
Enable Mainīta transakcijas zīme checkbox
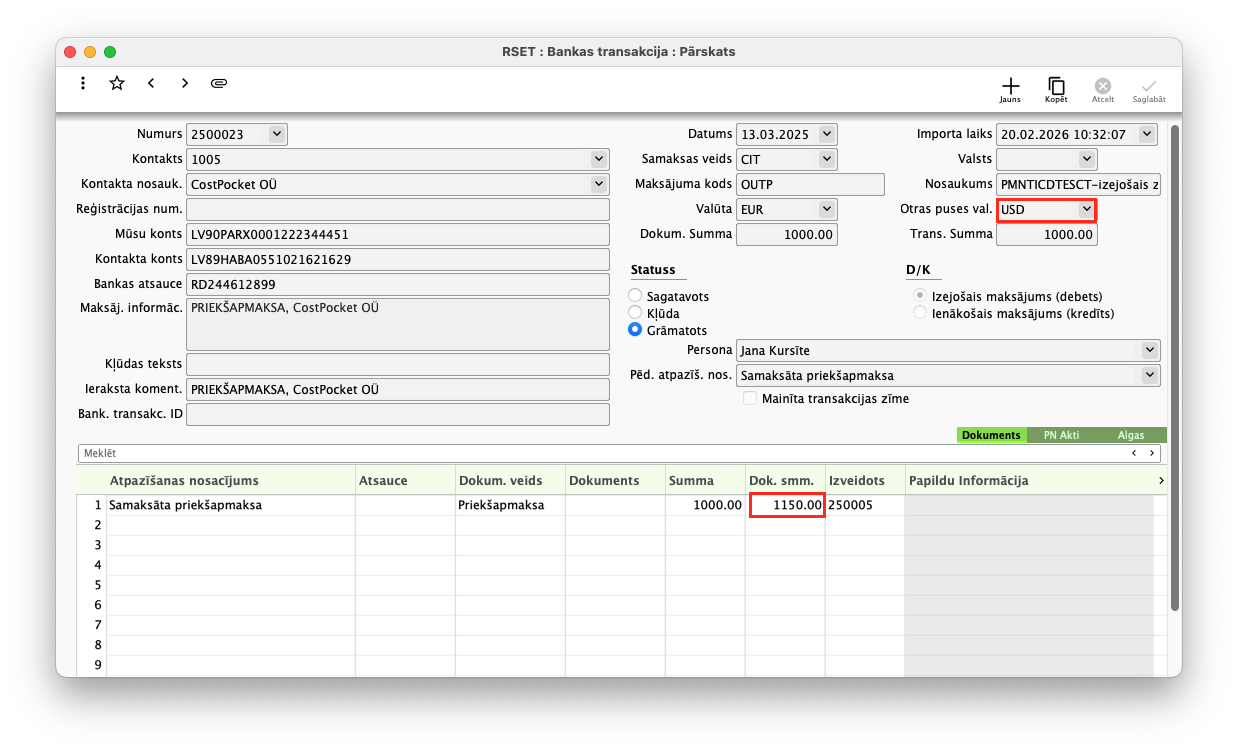tap(750, 398)
